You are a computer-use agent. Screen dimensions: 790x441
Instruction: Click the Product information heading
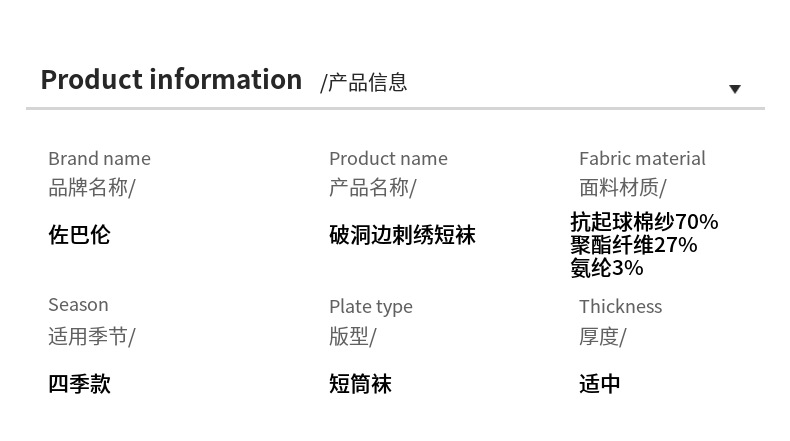pyautogui.click(x=171, y=80)
